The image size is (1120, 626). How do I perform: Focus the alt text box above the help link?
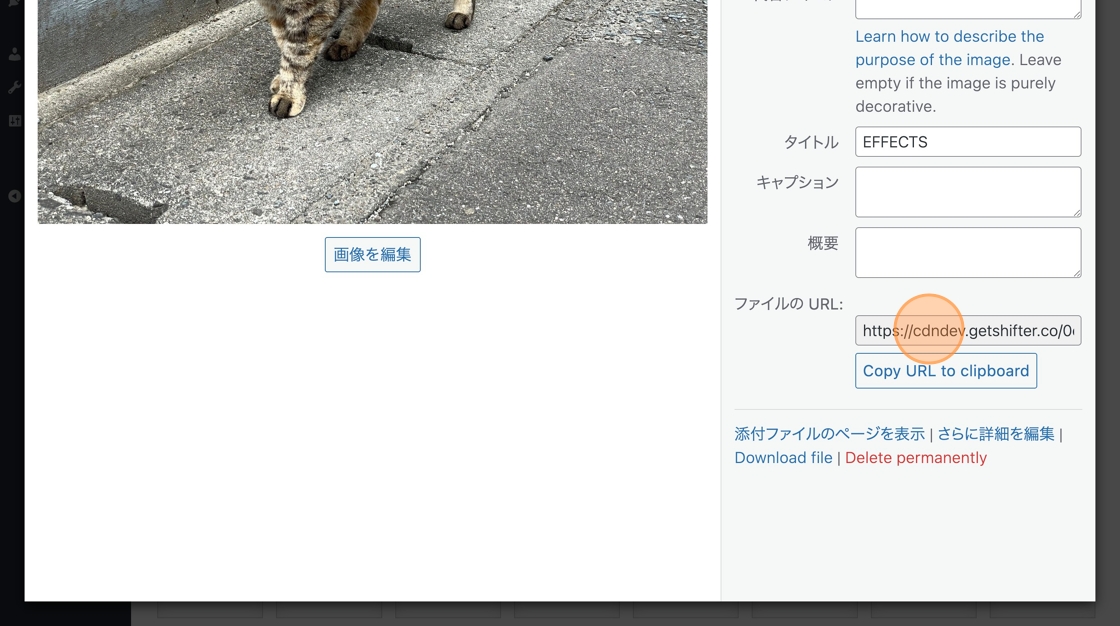tap(968, 9)
